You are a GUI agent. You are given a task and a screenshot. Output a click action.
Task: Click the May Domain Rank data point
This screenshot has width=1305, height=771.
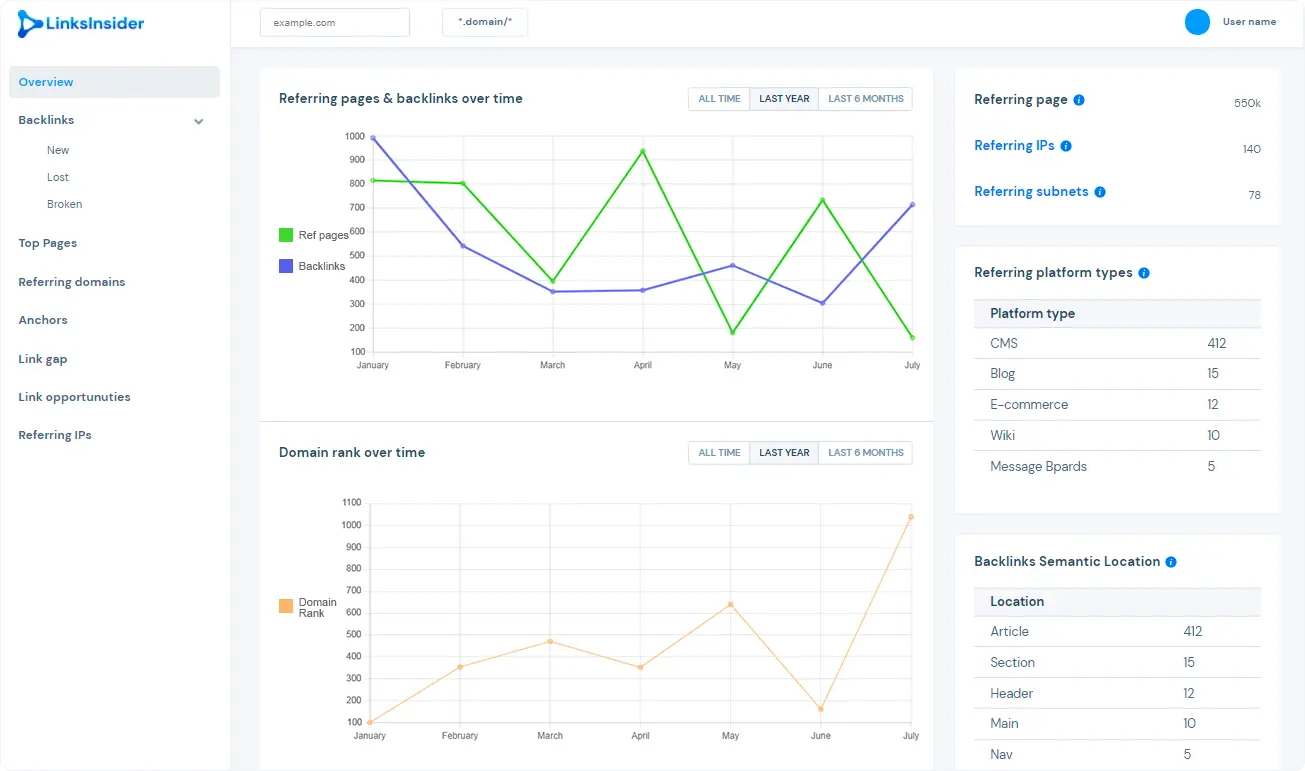[x=731, y=604]
